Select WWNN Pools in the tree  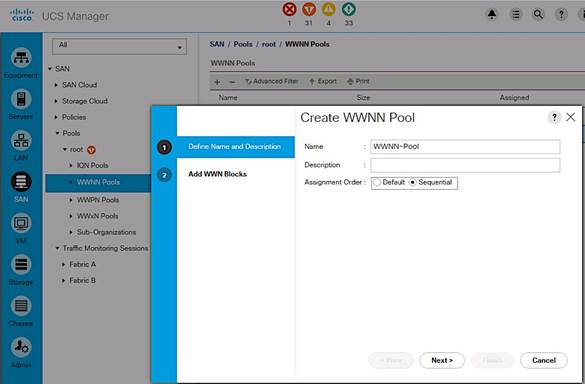[98, 182]
